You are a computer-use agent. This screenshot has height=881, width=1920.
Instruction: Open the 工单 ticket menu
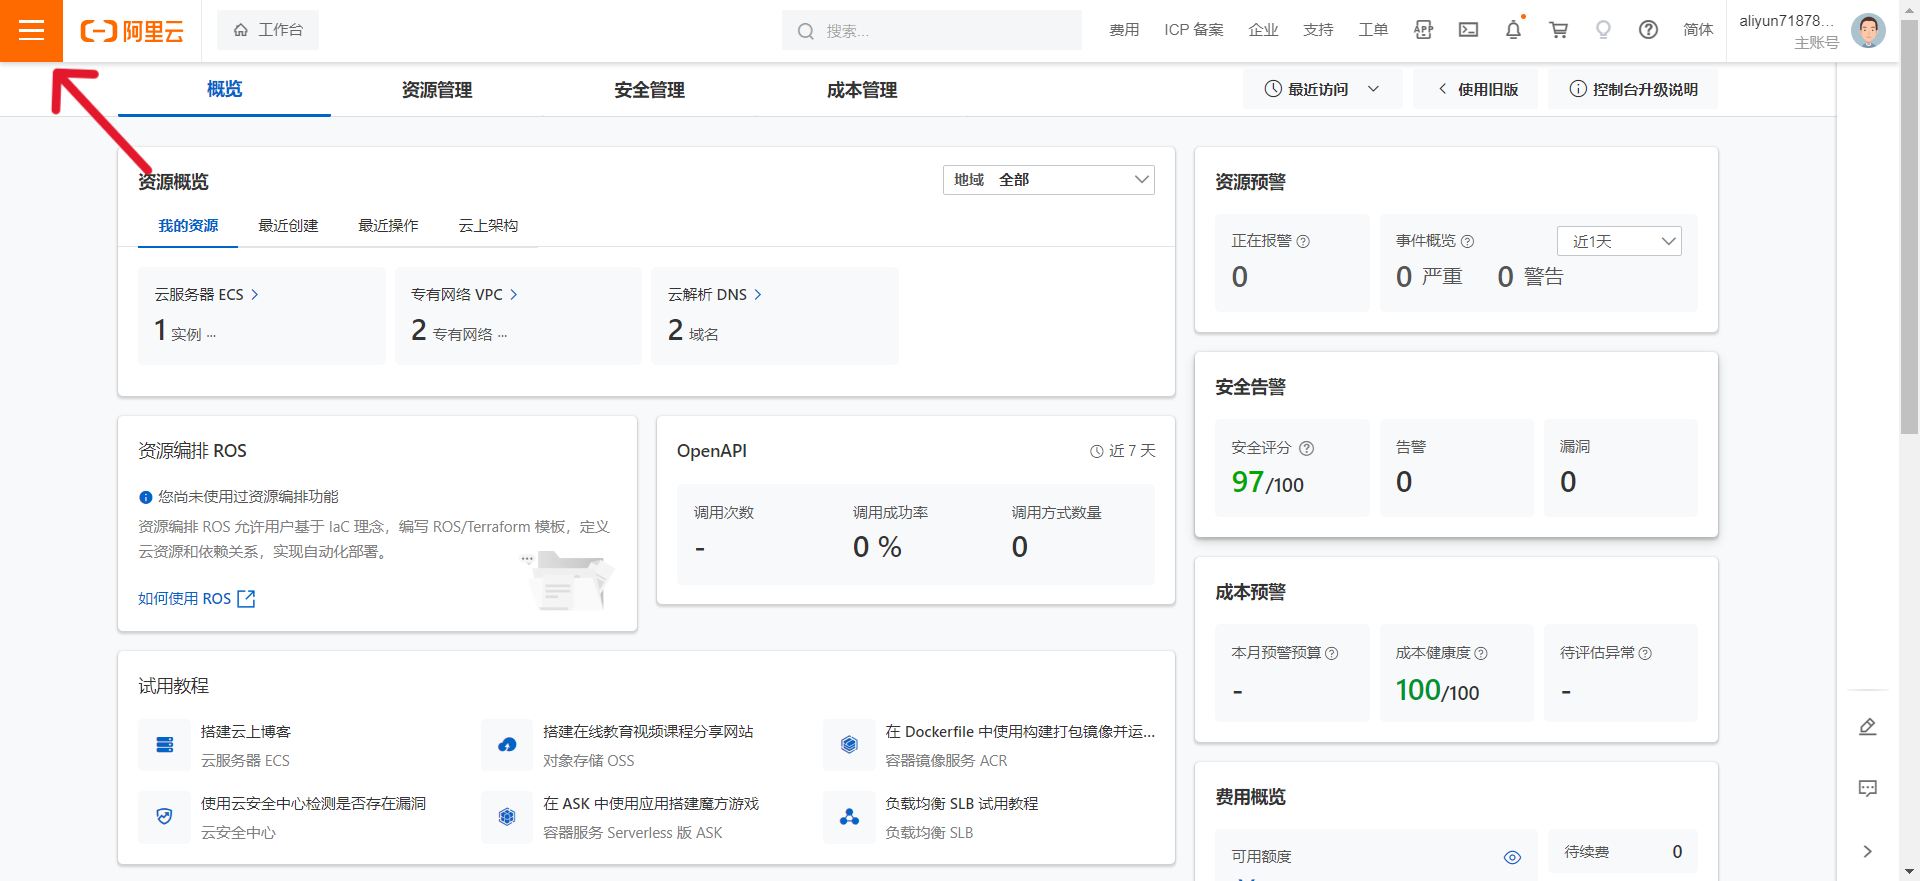[x=1373, y=30]
